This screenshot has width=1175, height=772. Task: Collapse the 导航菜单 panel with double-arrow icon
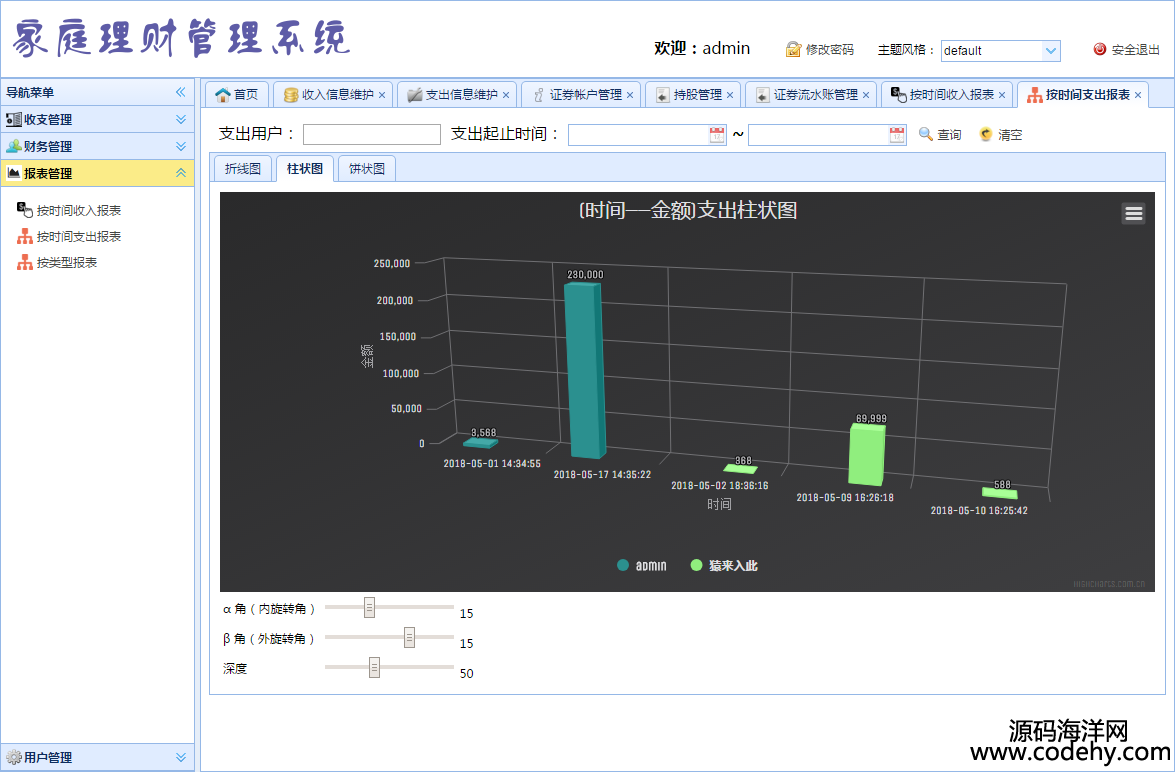point(181,92)
